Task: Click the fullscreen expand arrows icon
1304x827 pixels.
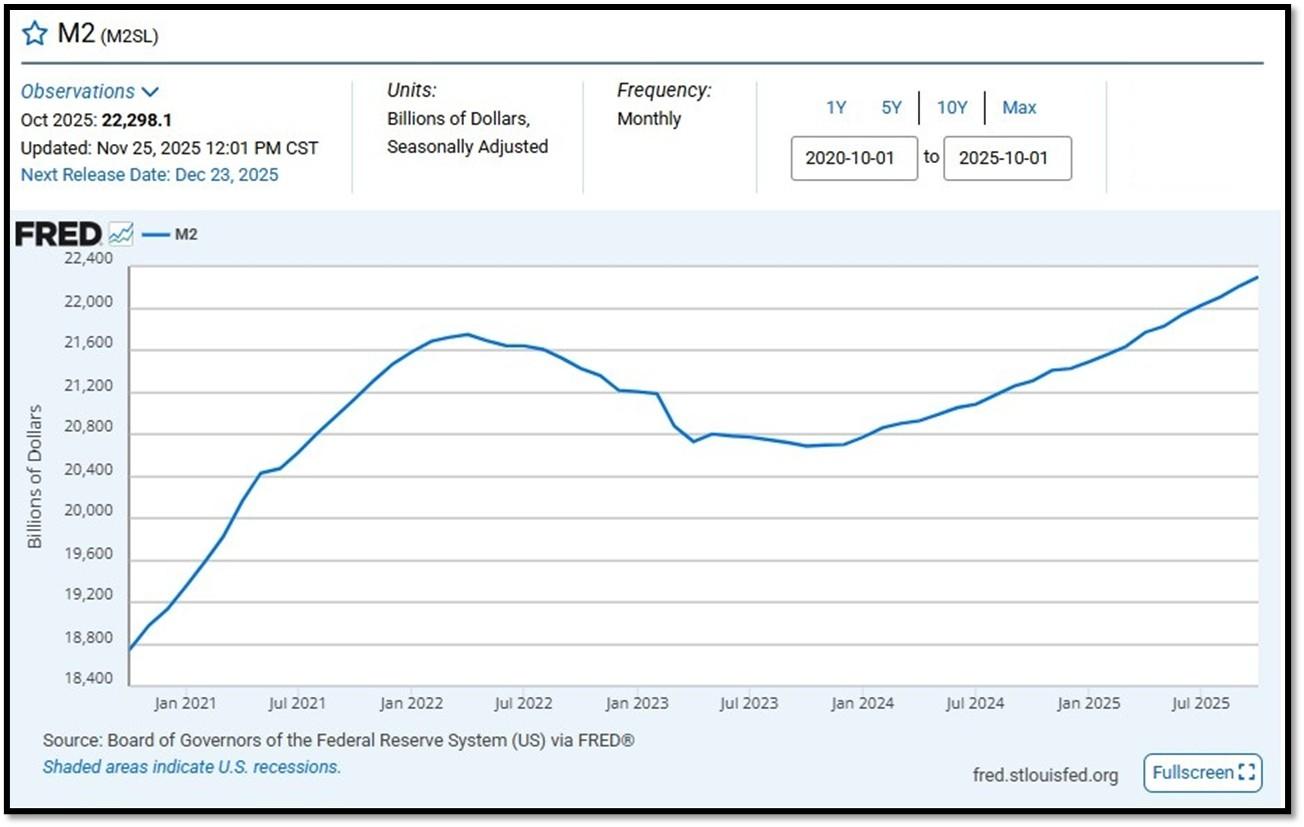Action: 1245,773
